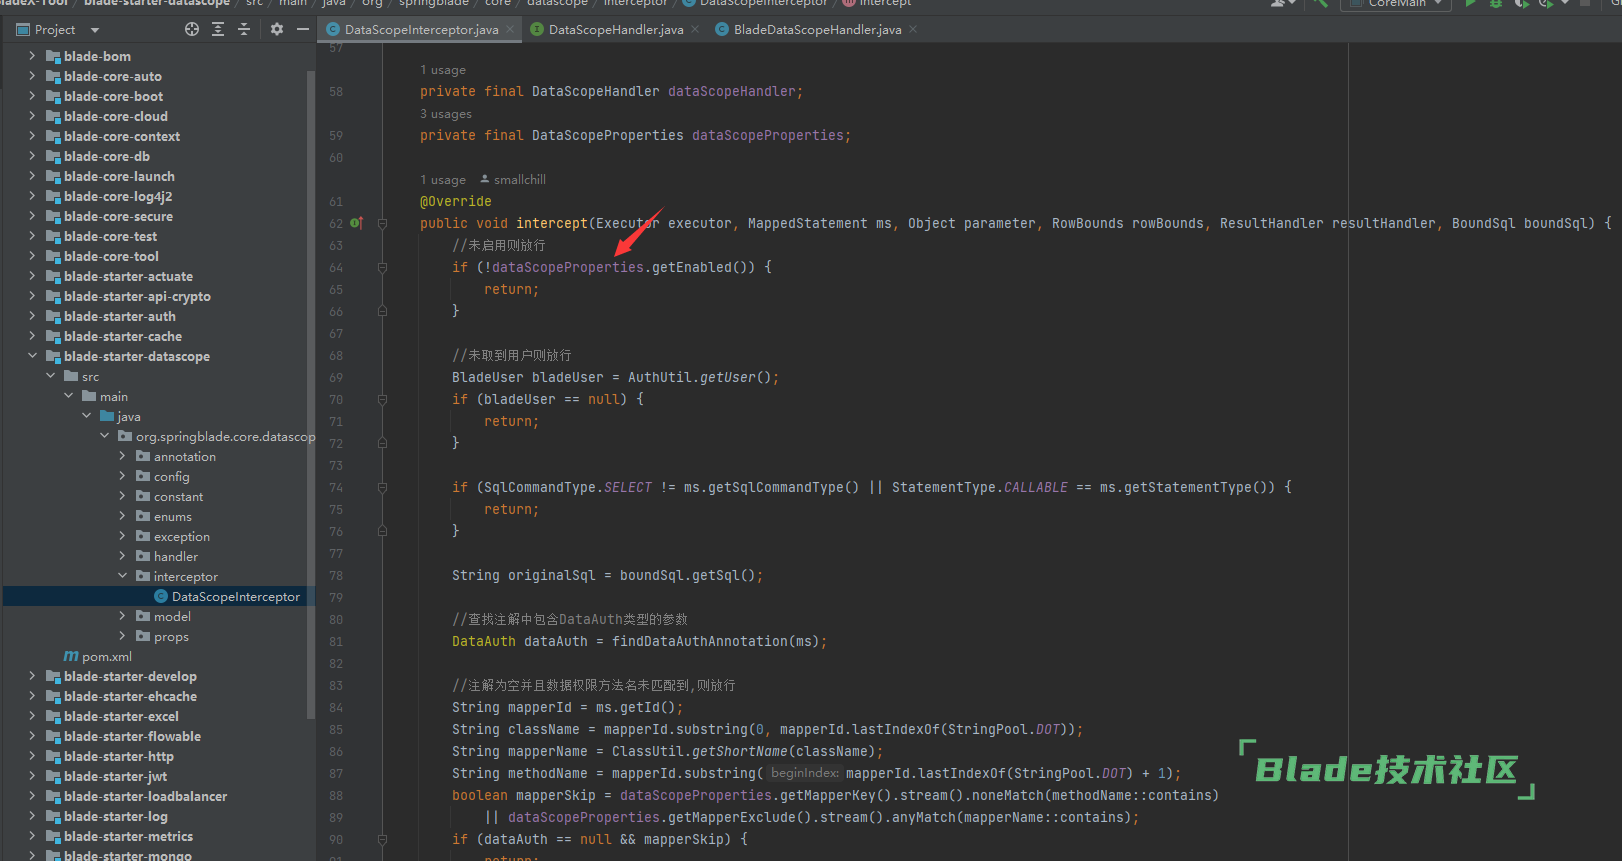Click the props package icon

[x=143, y=636]
